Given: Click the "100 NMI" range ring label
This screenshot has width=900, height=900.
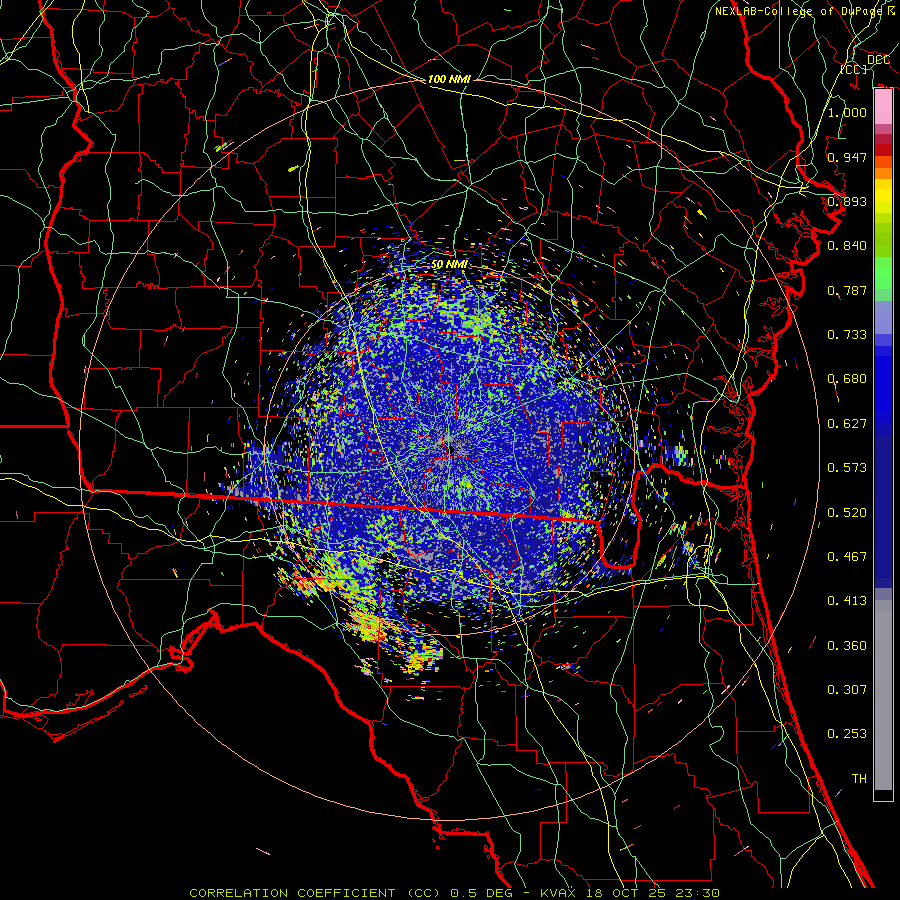Looking at the screenshot, I should 449,79.
